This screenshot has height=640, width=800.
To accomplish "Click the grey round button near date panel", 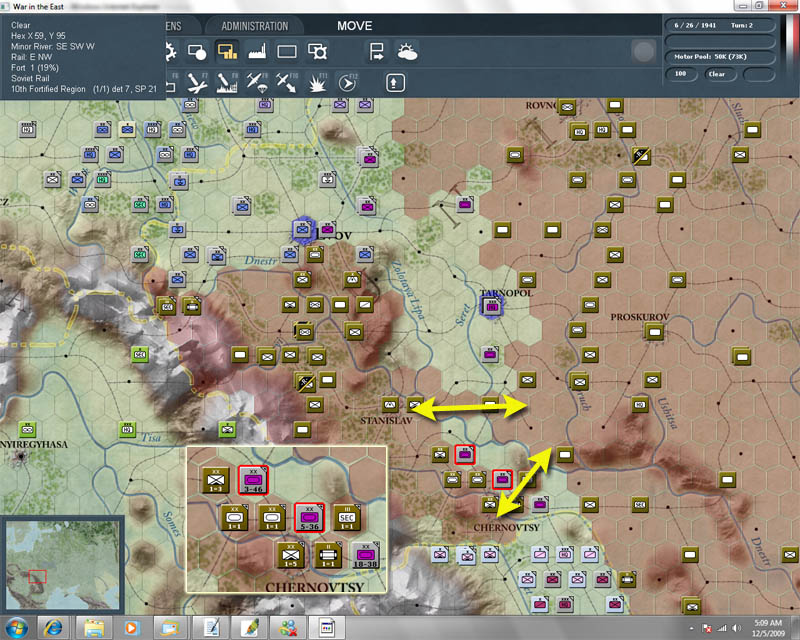I will [x=643, y=52].
